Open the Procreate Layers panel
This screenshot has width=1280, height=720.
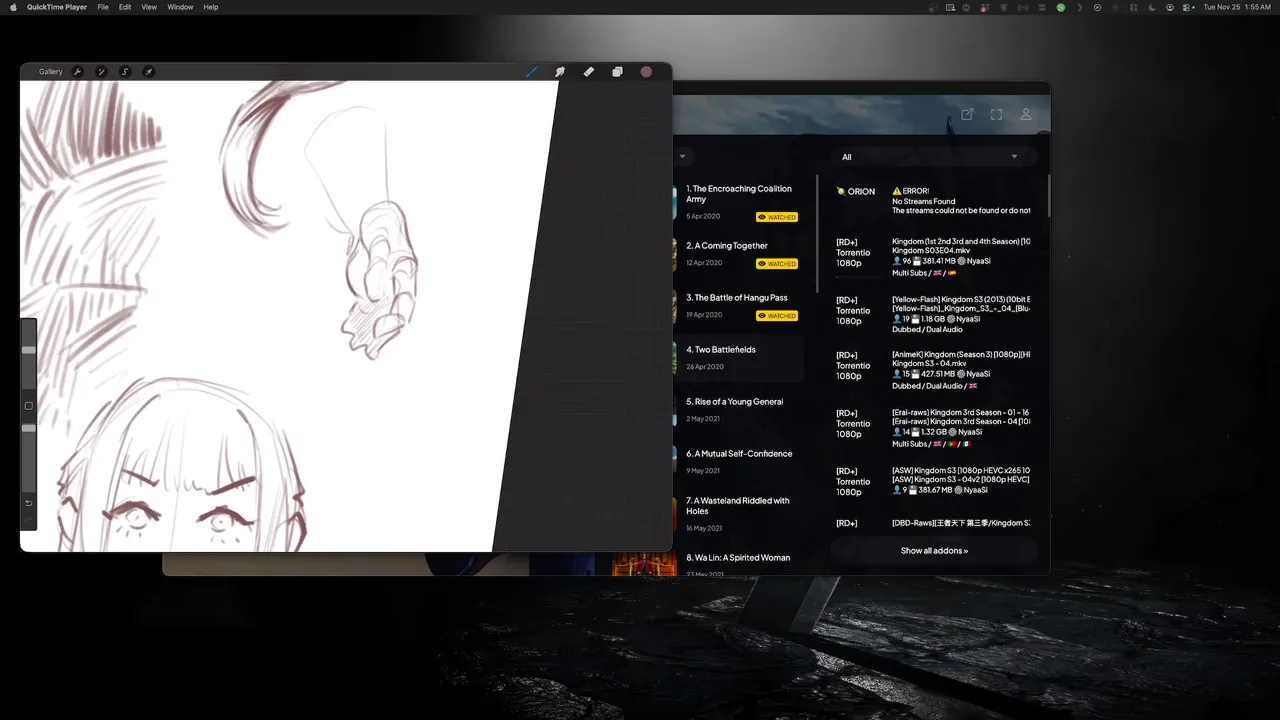point(617,72)
